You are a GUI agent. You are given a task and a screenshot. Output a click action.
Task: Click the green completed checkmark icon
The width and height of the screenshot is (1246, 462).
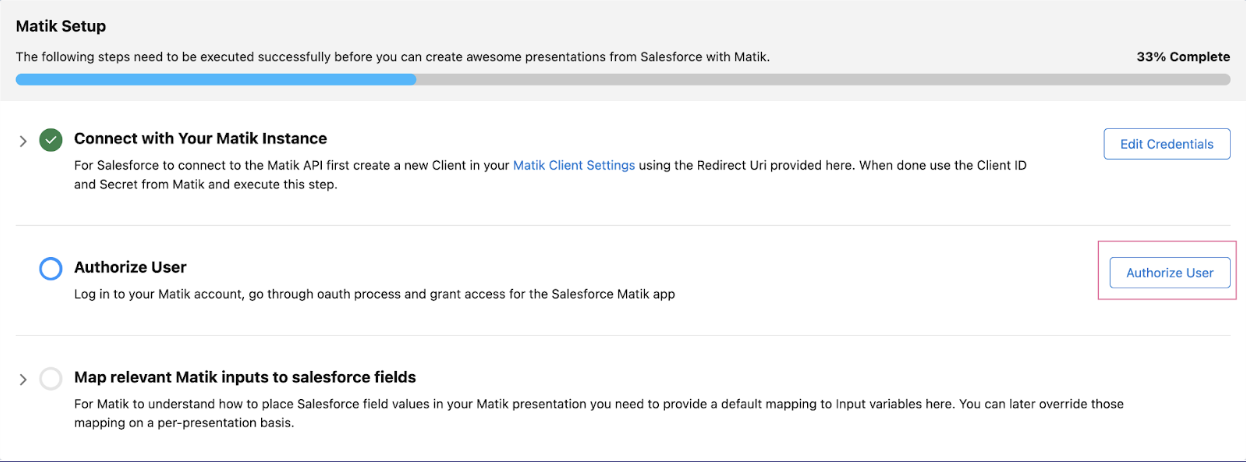[51, 140]
